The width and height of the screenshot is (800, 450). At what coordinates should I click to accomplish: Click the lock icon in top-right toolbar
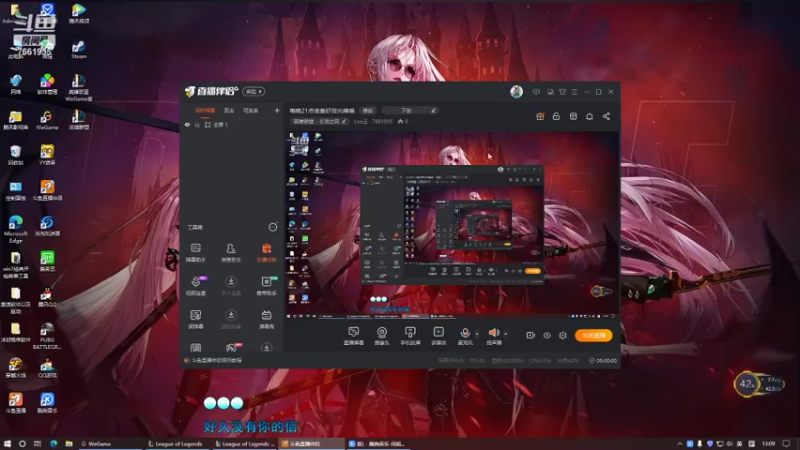(x=556, y=116)
